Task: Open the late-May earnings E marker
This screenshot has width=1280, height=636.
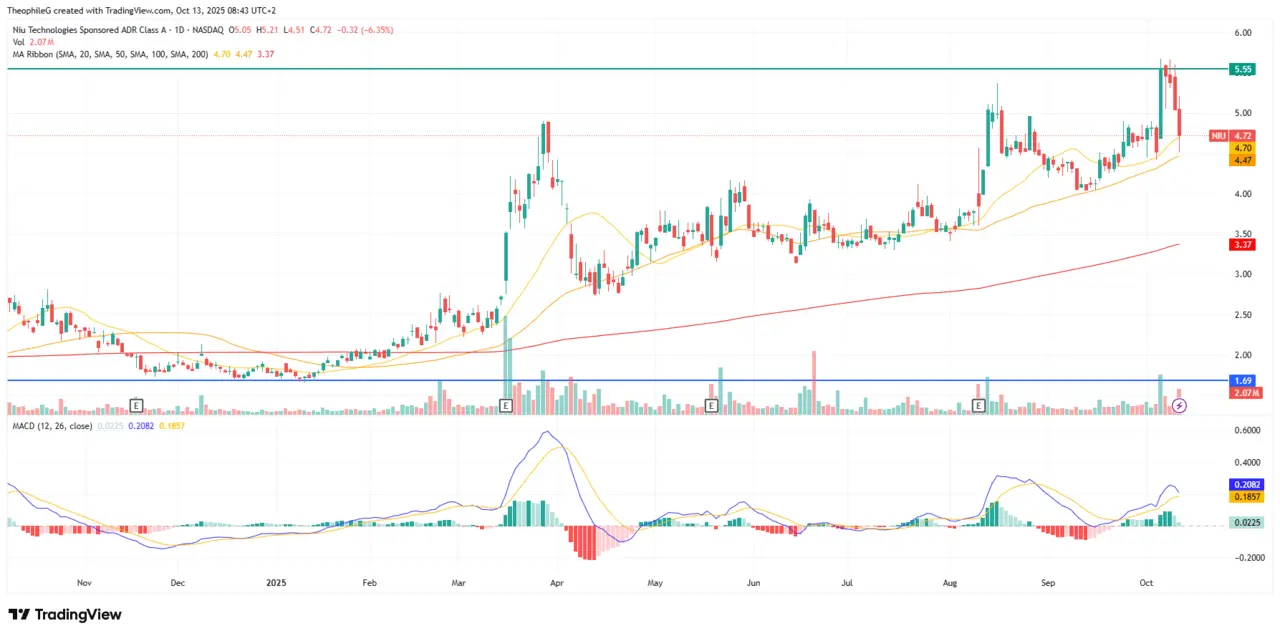Action: pyautogui.click(x=711, y=405)
